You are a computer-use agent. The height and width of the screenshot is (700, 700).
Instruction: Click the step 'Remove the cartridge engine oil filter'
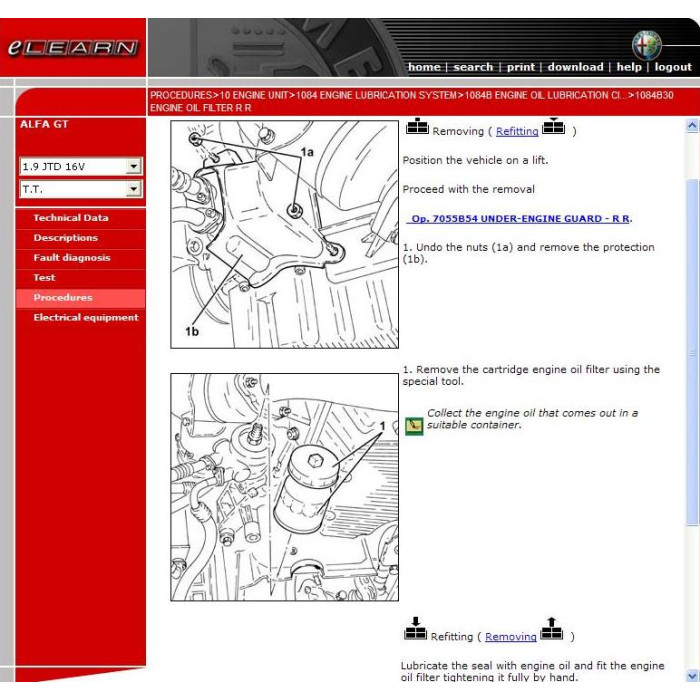pos(531,375)
